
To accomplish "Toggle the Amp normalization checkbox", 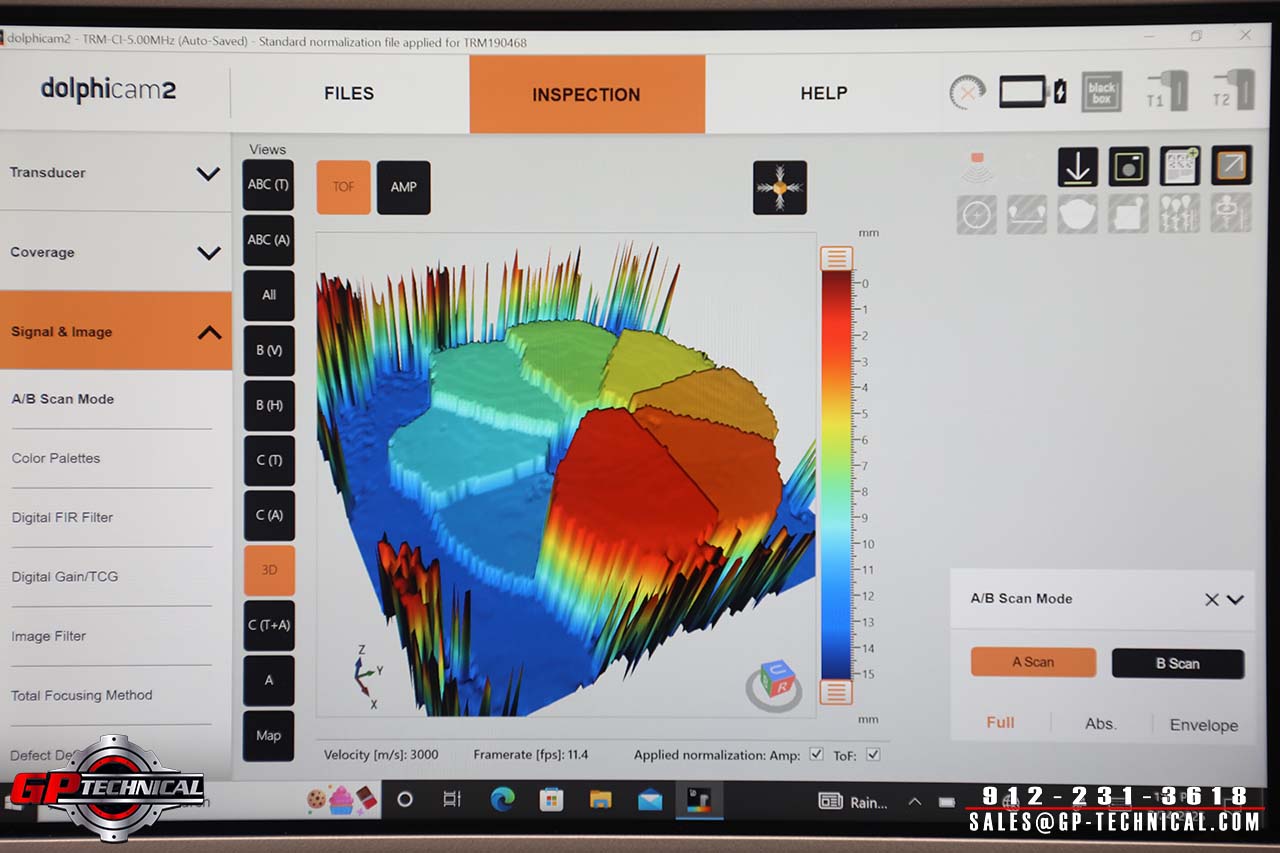I will click(x=816, y=755).
